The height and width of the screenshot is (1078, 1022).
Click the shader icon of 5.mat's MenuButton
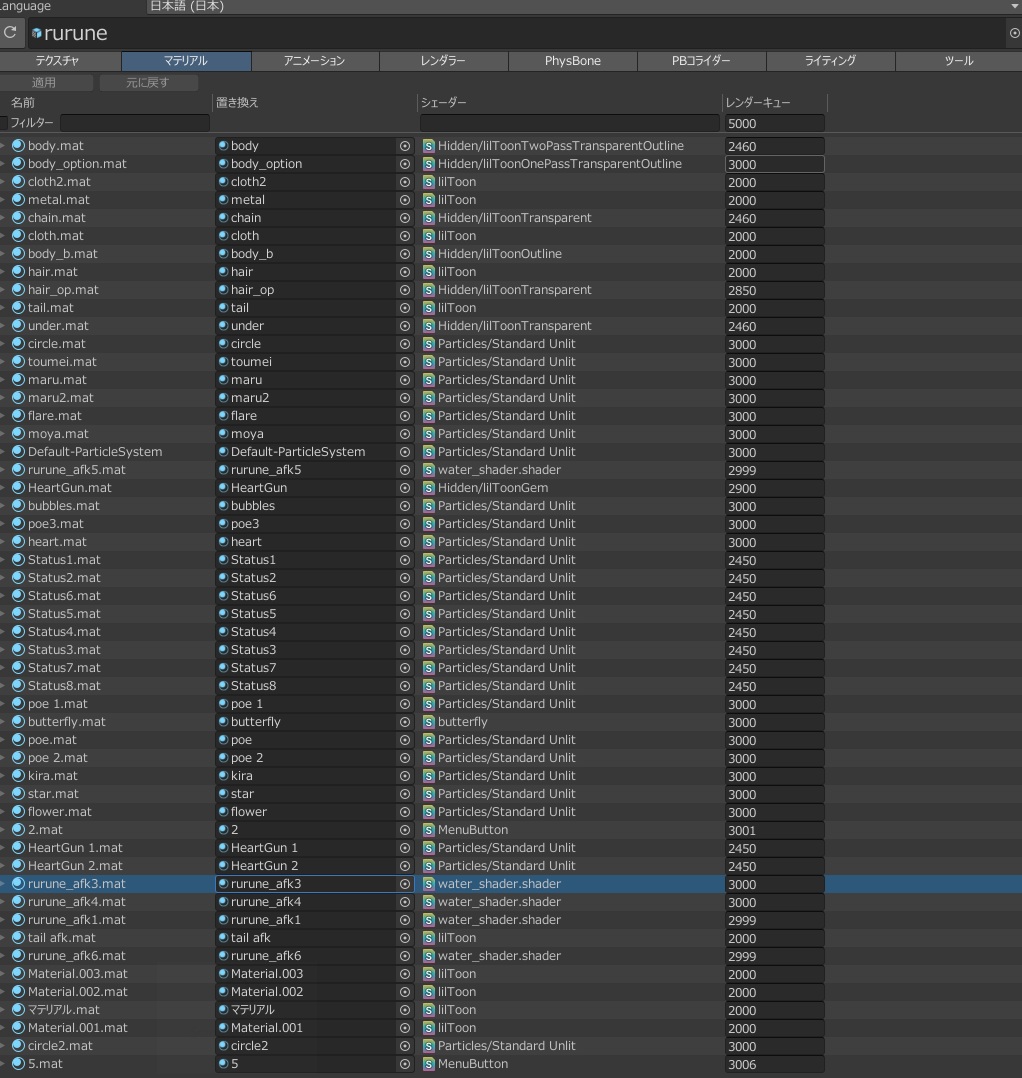pyautogui.click(x=429, y=1064)
